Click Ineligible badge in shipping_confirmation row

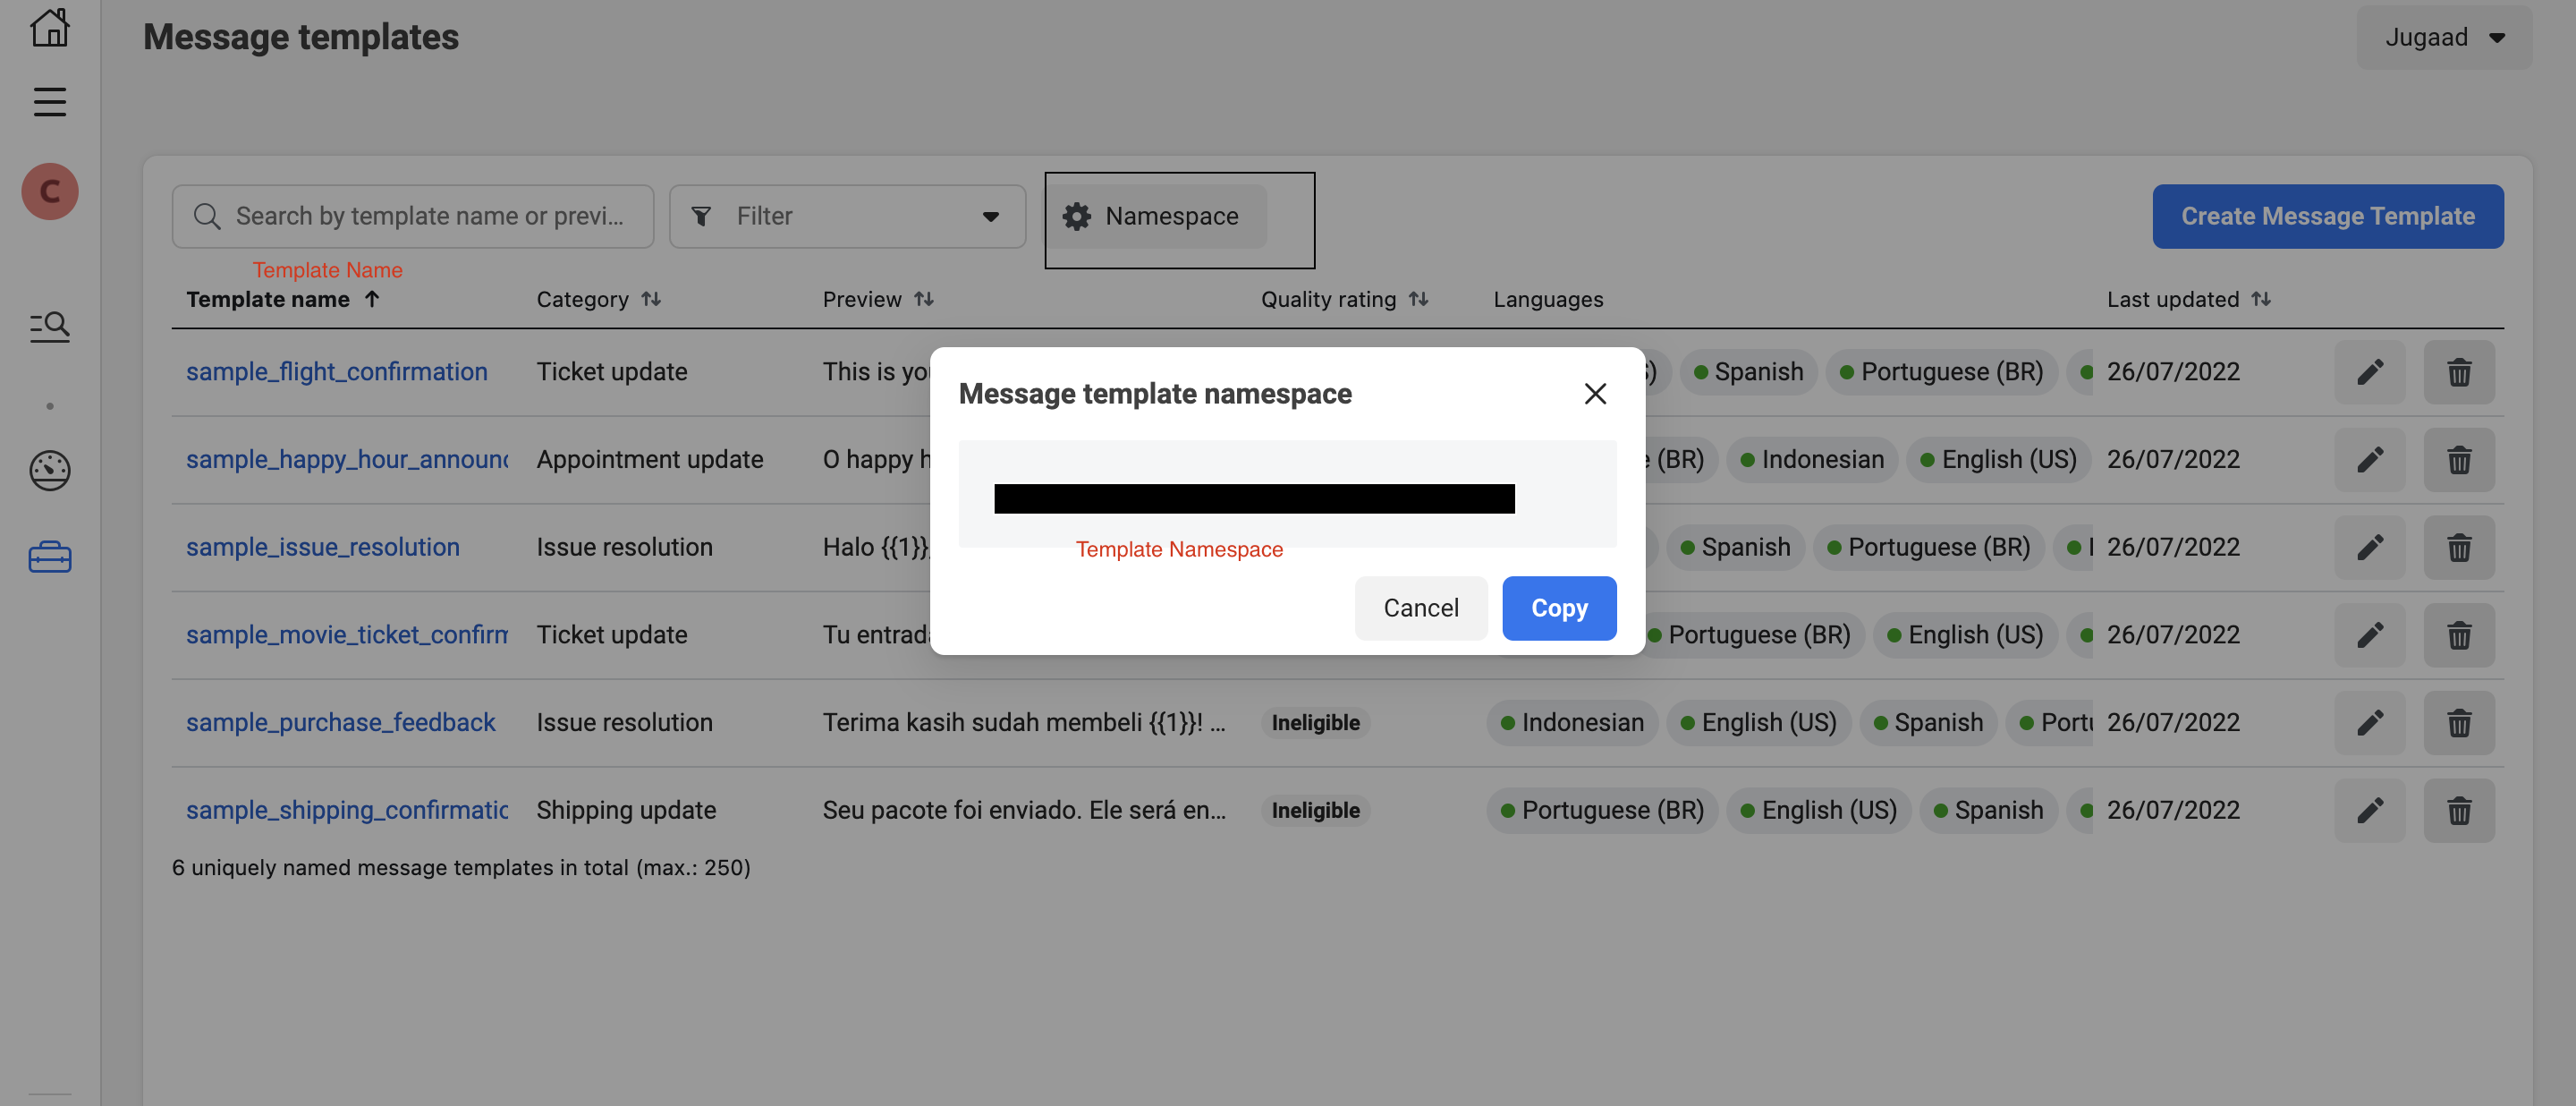[1315, 810]
